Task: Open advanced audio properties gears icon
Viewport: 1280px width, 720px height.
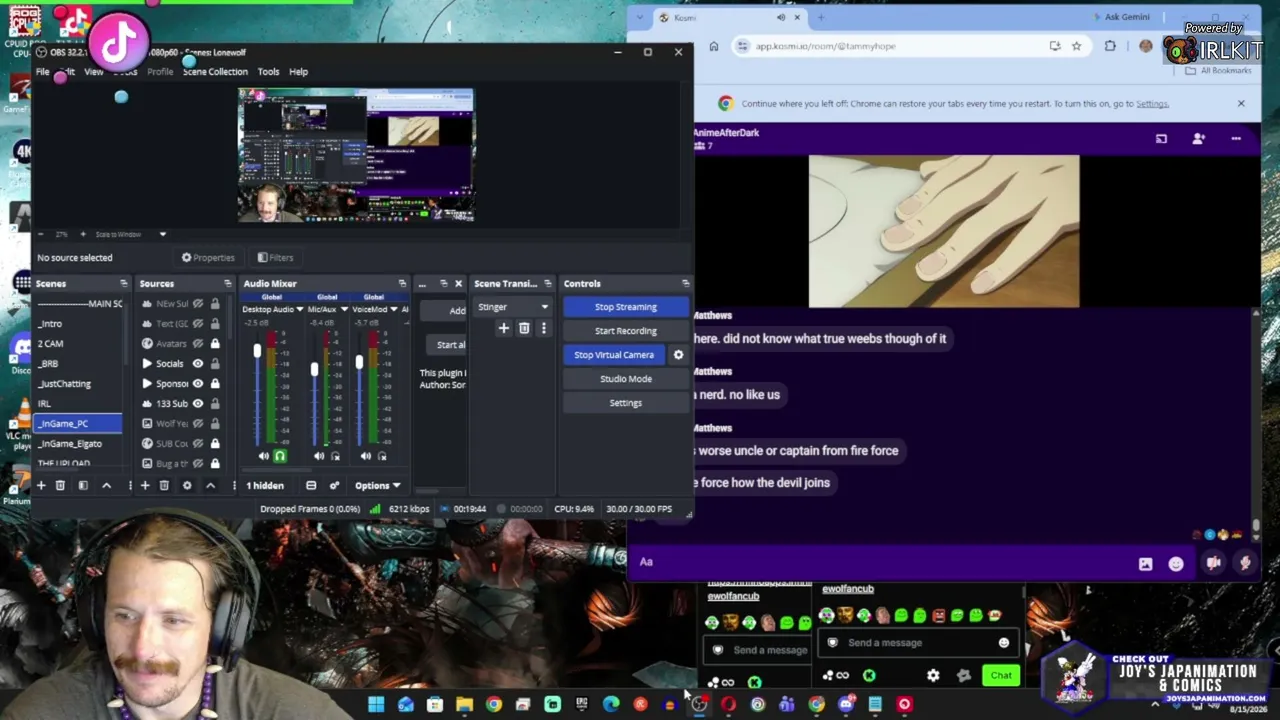Action: coord(334,486)
